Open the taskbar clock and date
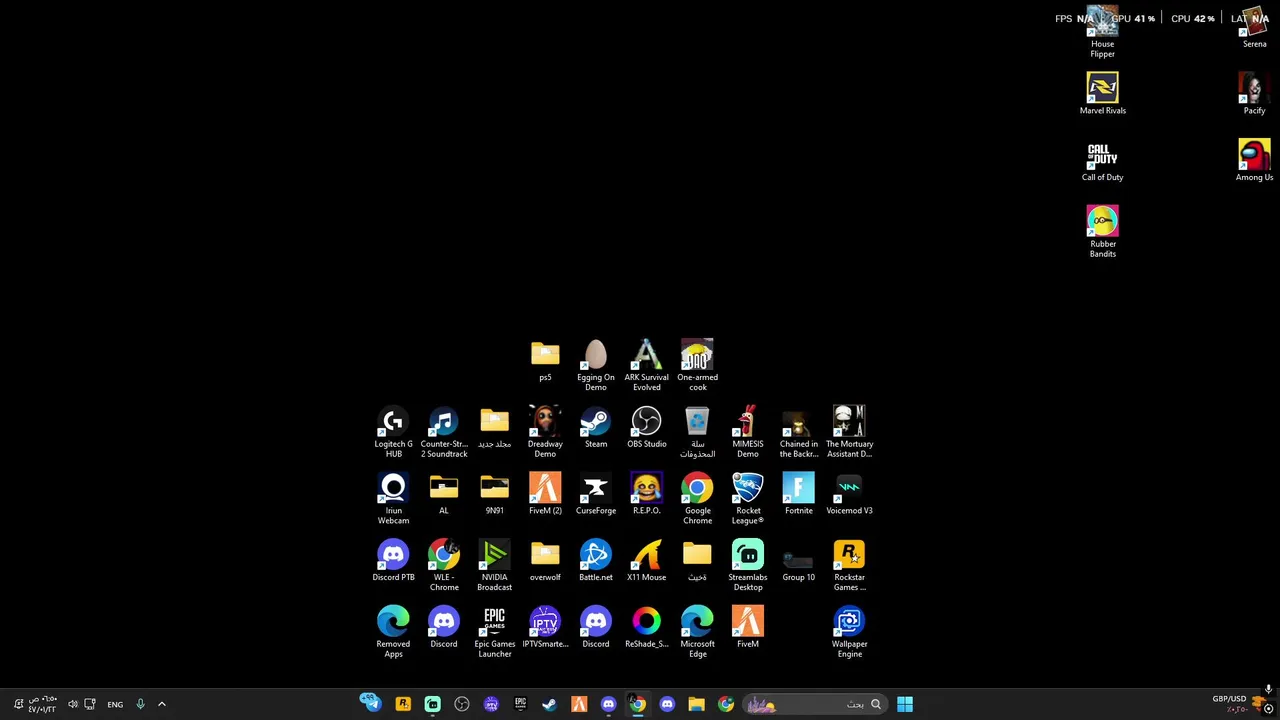 coord(43,704)
